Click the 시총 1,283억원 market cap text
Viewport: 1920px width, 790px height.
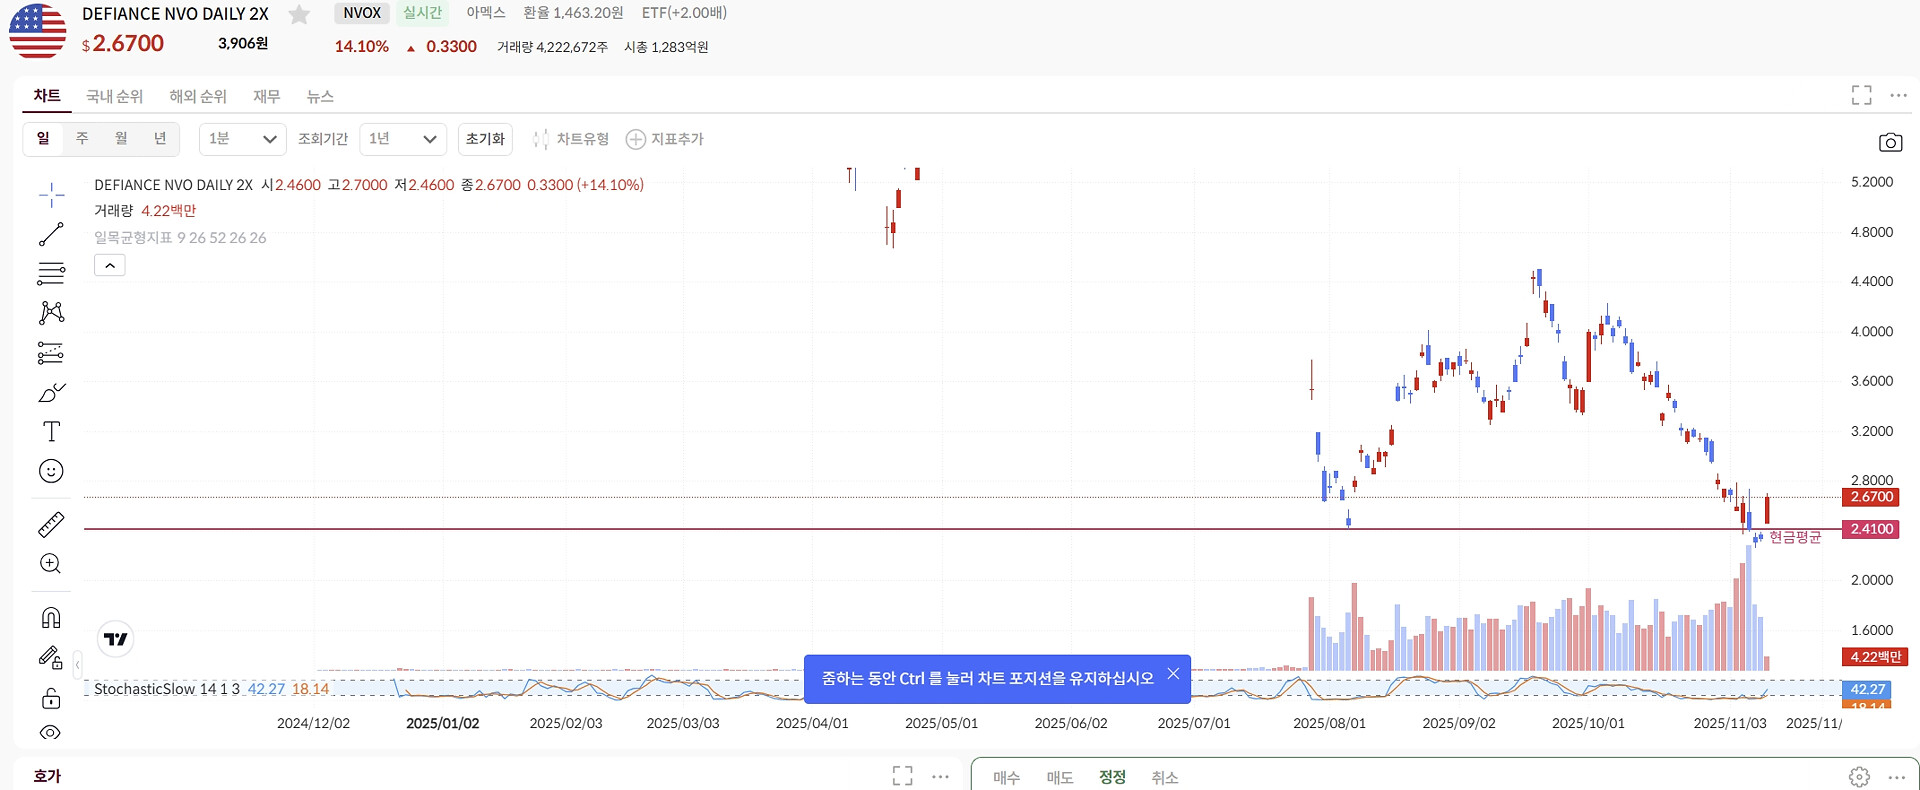tap(666, 47)
